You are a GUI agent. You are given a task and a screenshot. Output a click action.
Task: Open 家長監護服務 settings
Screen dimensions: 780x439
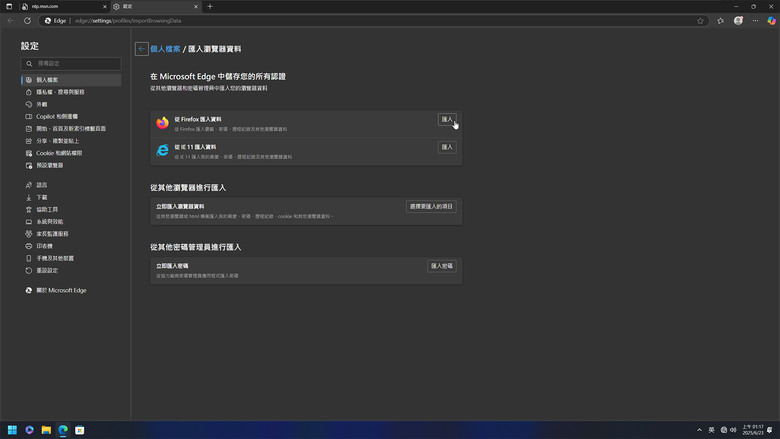point(71,234)
